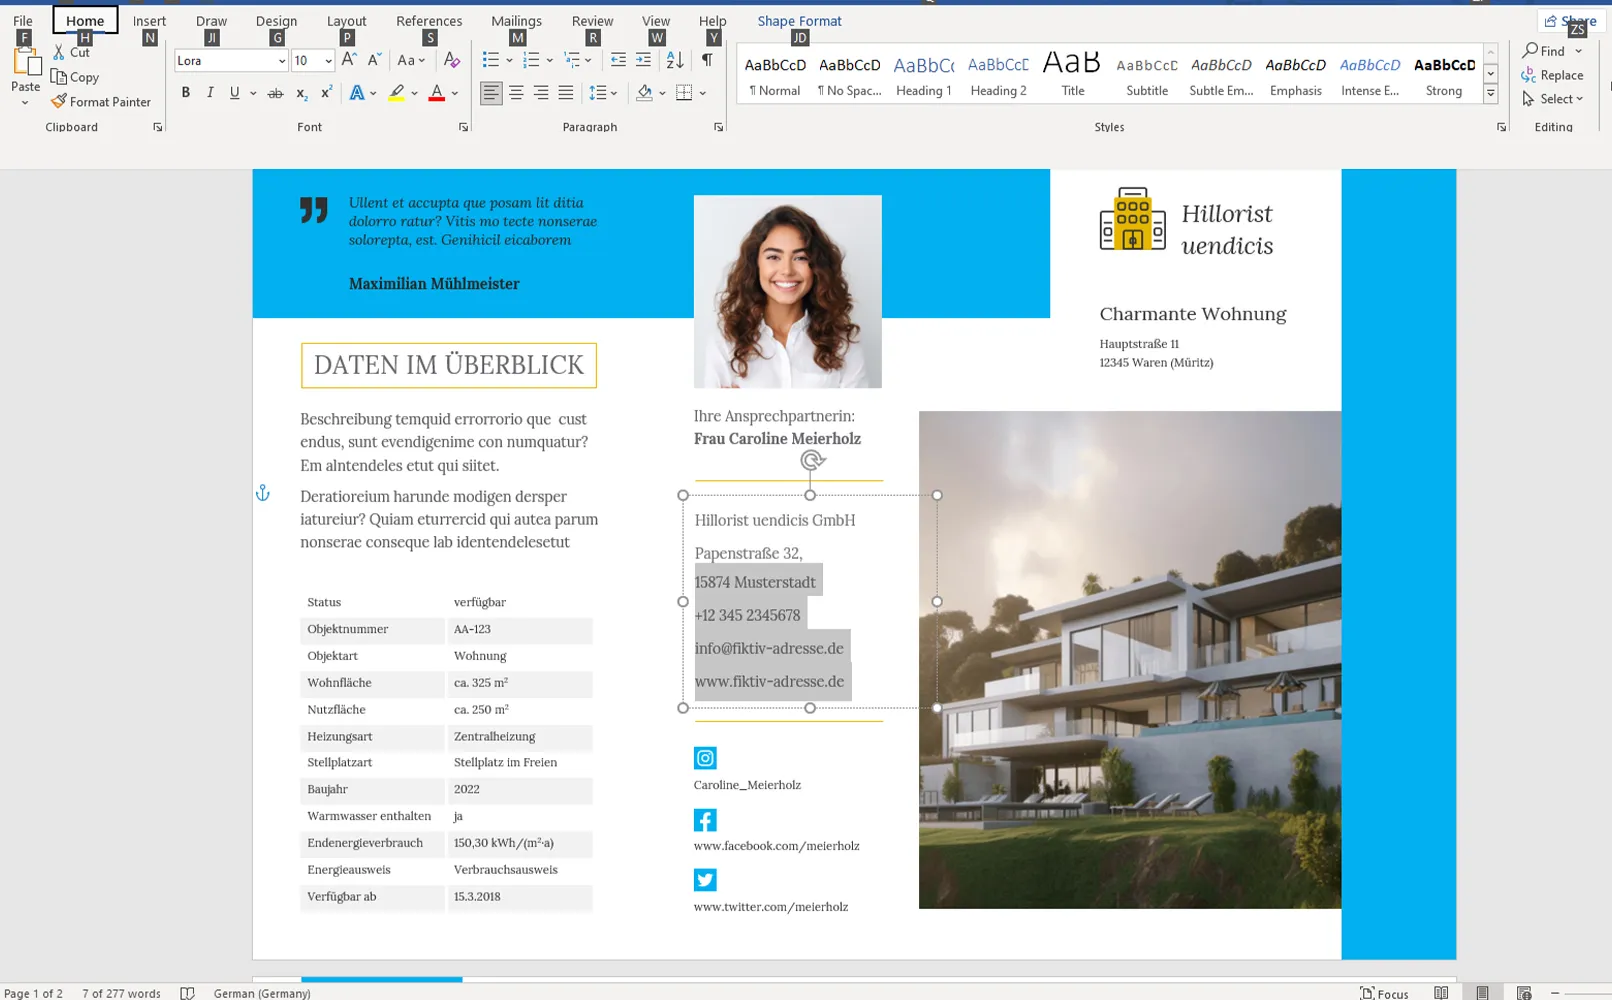Copy the selection to clipboard

pos(75,77)
